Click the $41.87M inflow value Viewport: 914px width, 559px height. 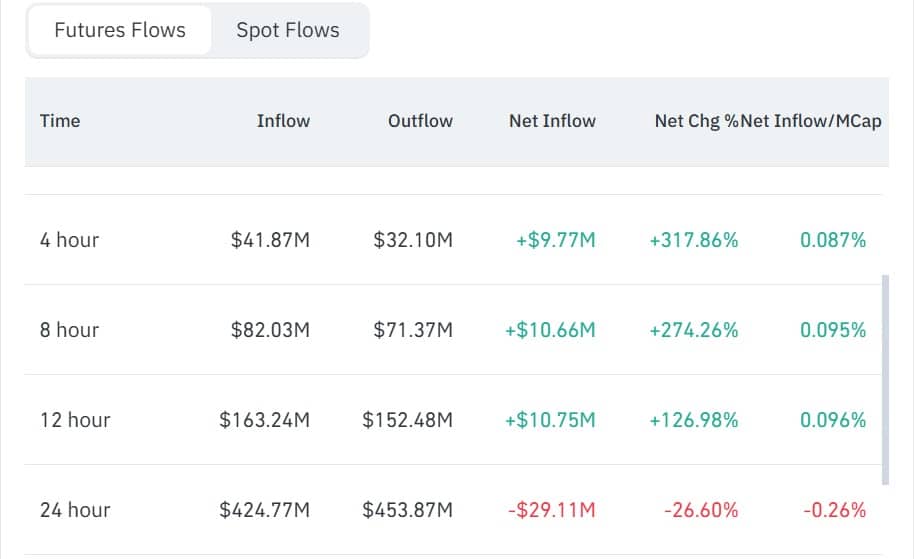(x=270, y=240)
